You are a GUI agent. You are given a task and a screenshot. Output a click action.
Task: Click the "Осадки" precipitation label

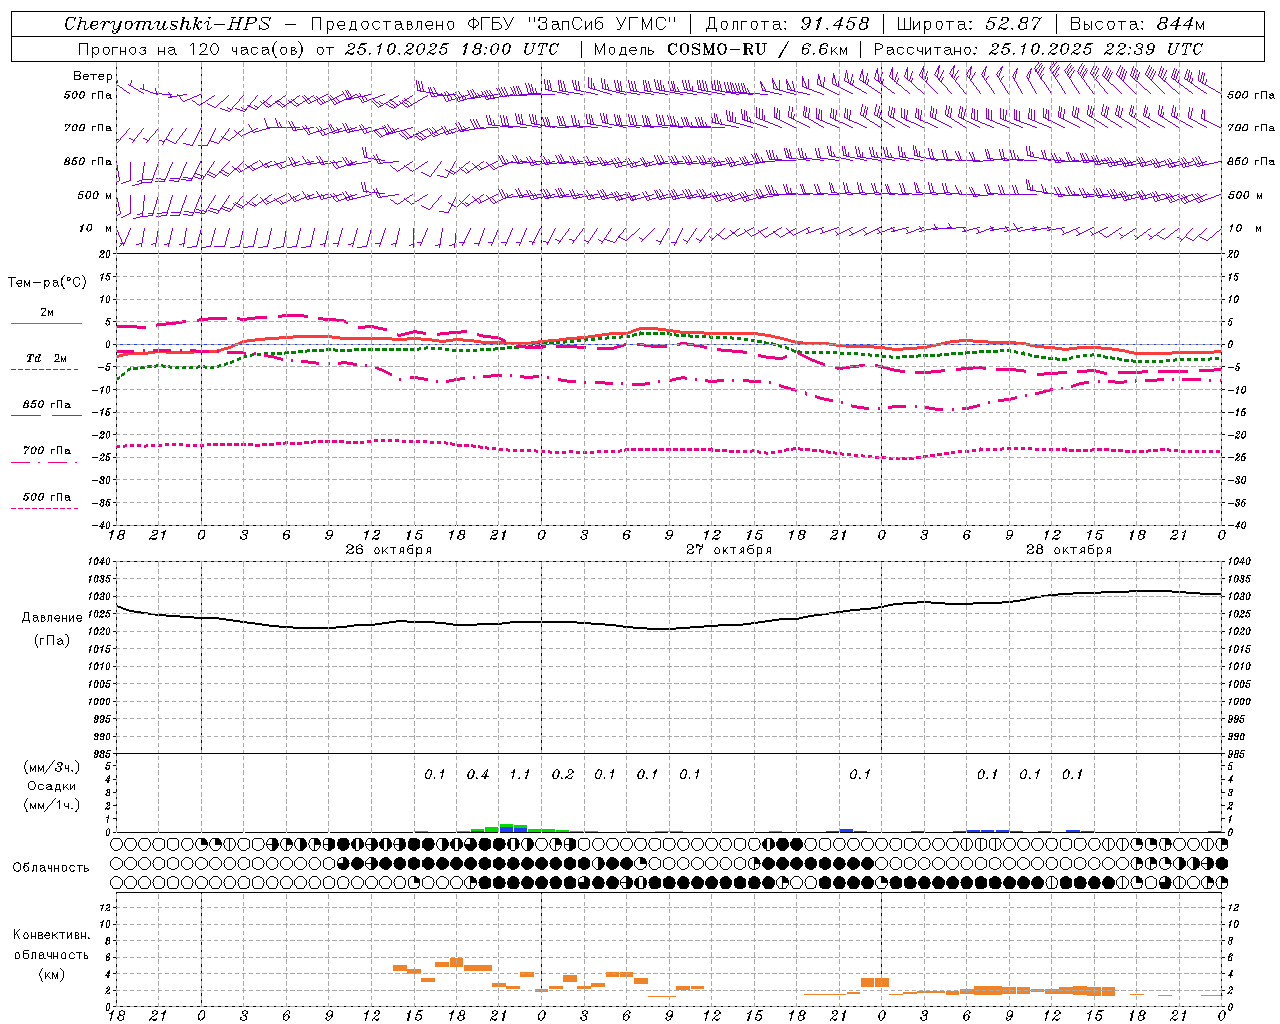pyautogui.click(x=52, y=786)
